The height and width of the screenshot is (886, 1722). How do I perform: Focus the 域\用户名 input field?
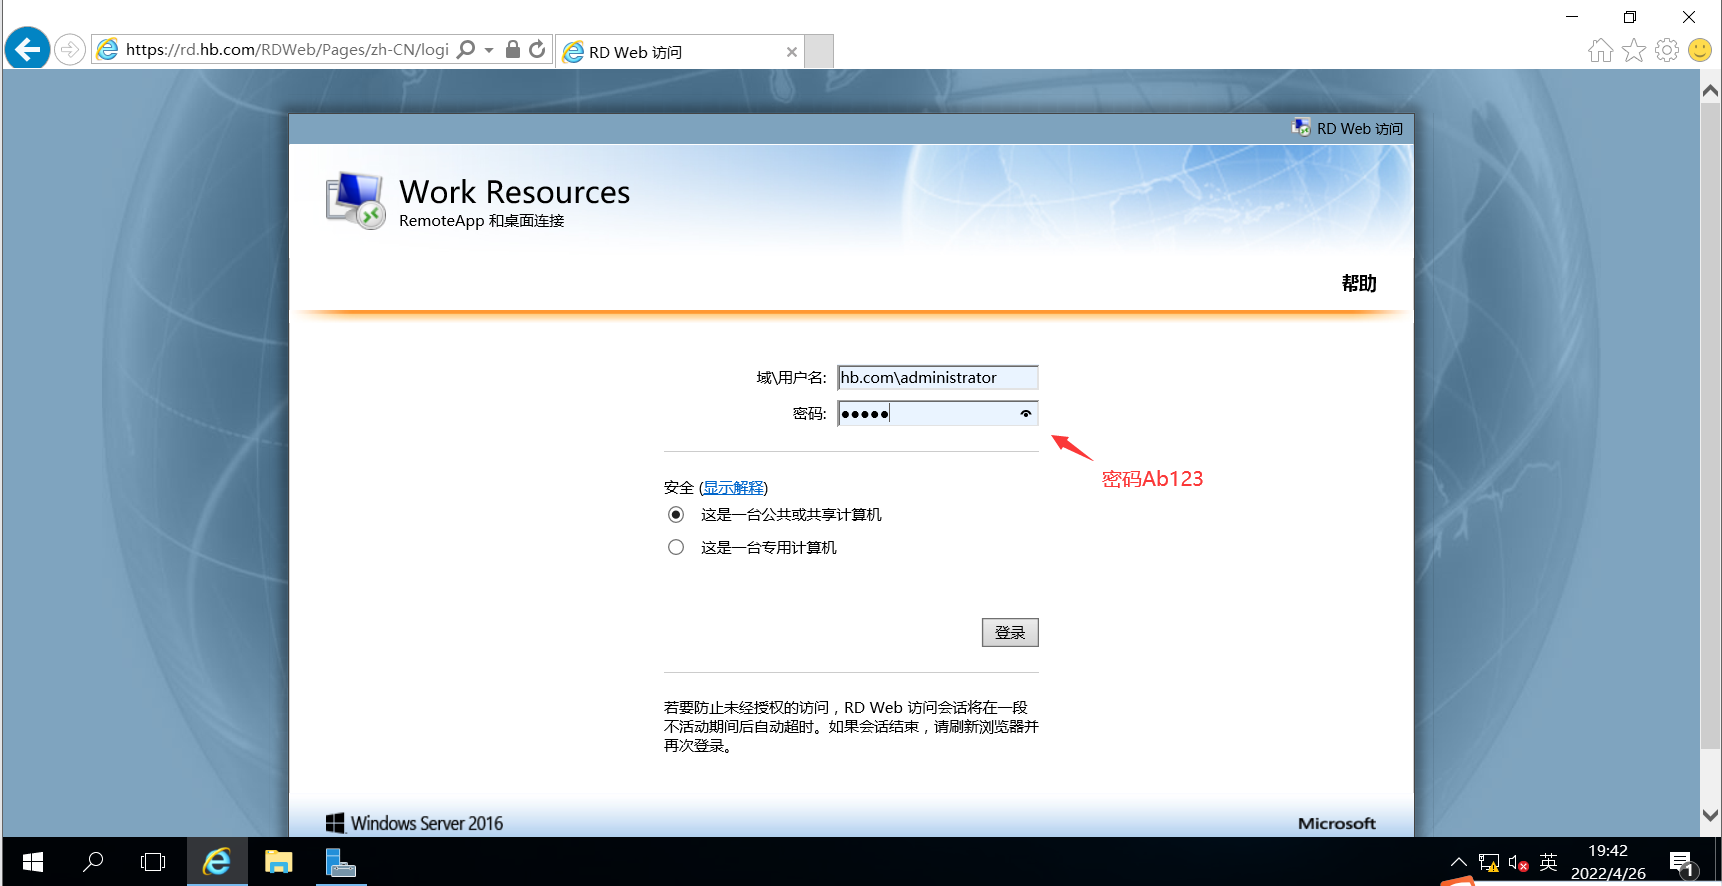click(x=938, y=377)
